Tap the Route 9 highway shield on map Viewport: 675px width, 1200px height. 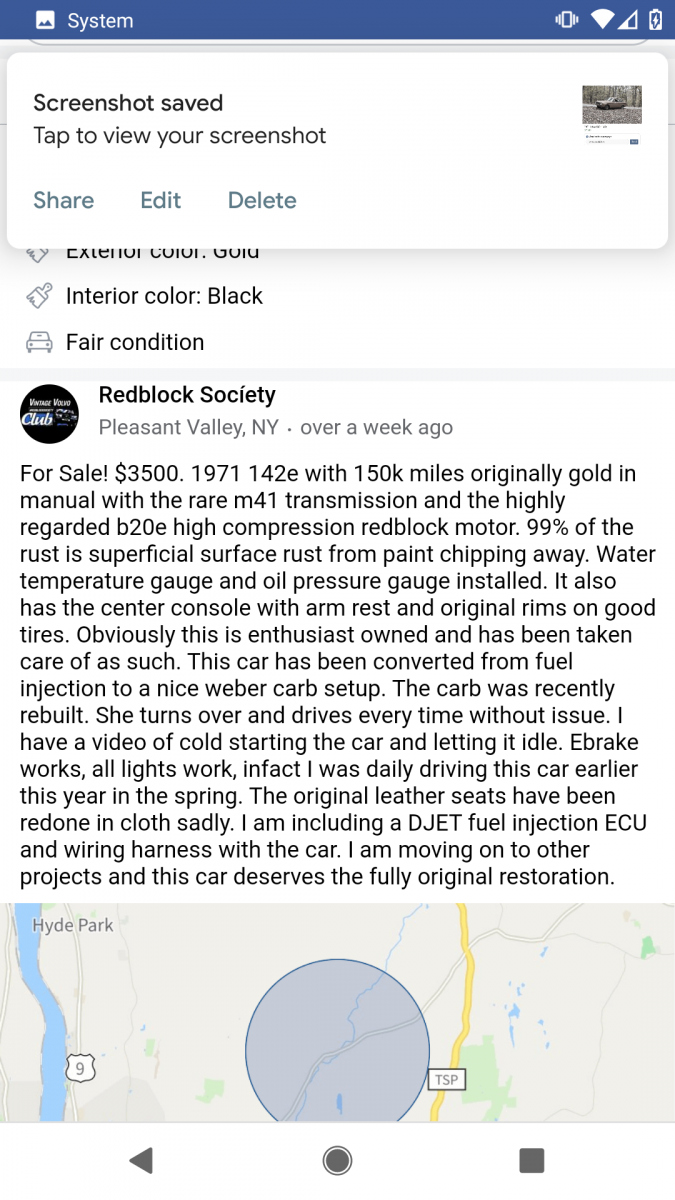pos(80,1068)
